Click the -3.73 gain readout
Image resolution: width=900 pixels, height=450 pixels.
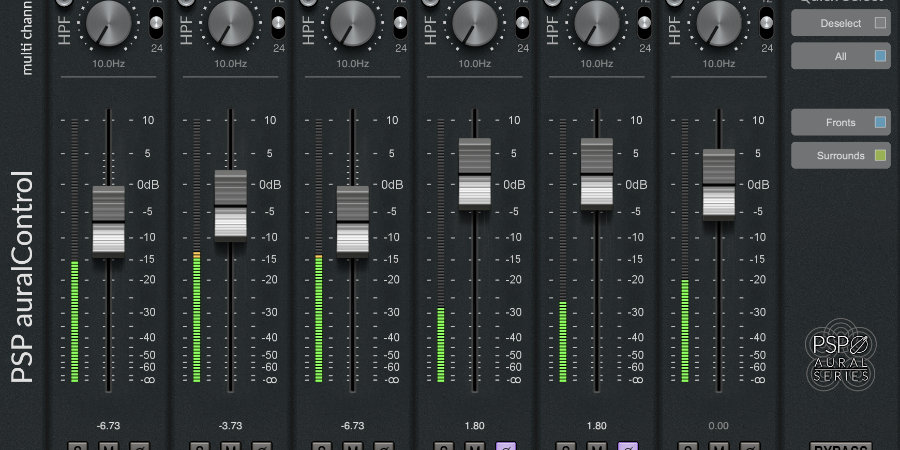click(231, 426)
